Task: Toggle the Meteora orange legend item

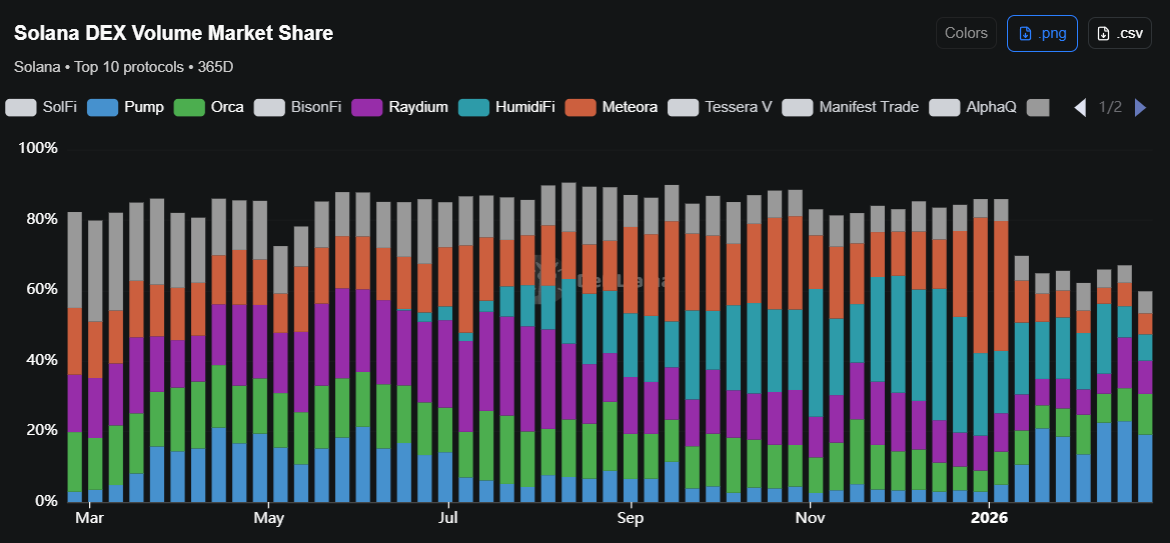Action: (x=612, y=107)
